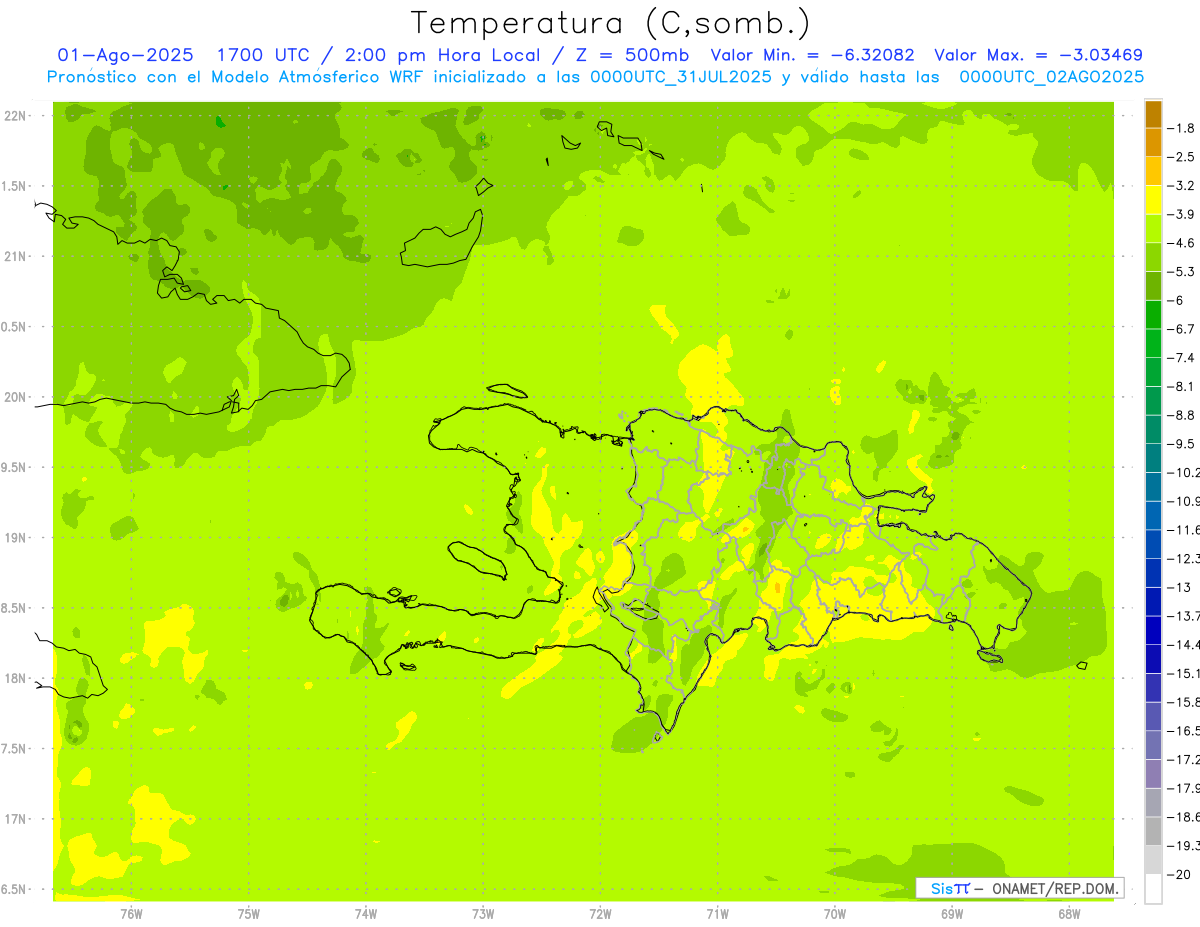1200x927 pixels.
Task: Click the '01-Ago-2025' date text
Action: coord(125,55)
